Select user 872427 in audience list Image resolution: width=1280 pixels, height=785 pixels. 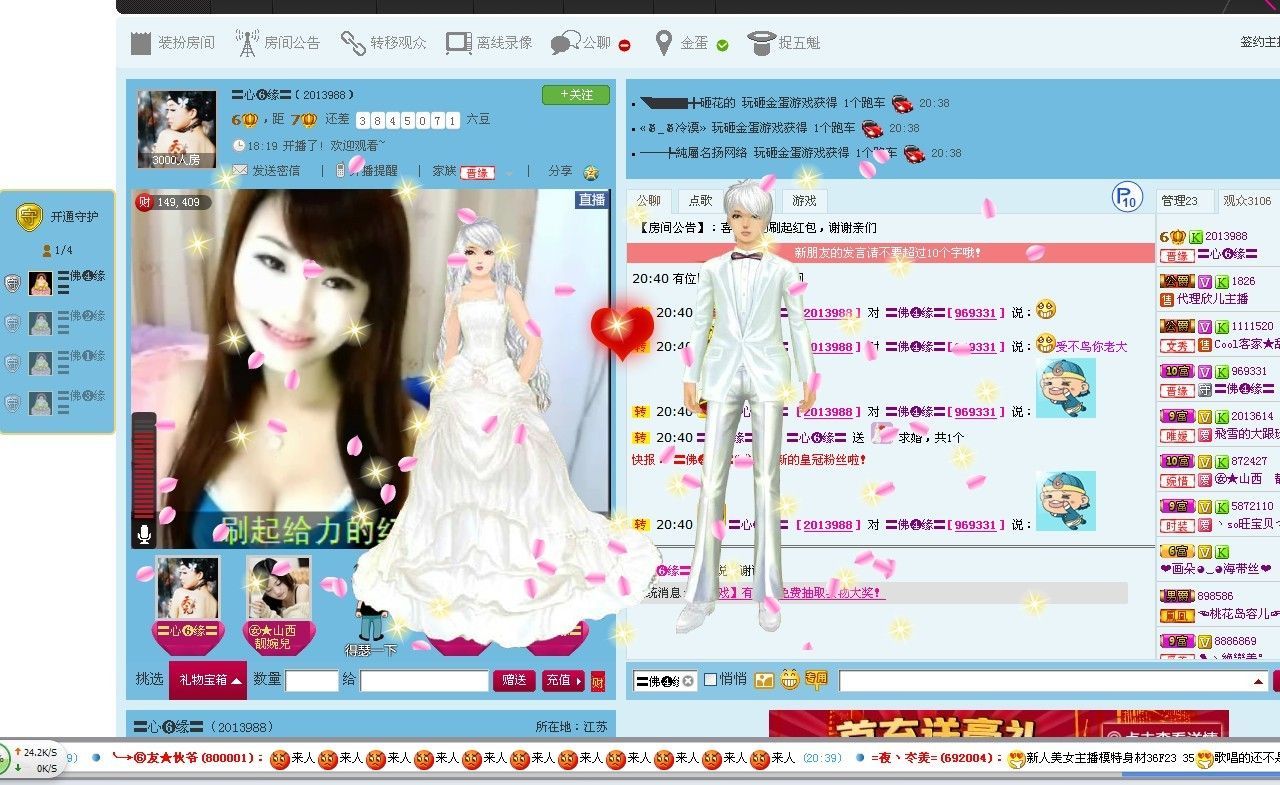pyautogui.click(x=1219, y=471)
